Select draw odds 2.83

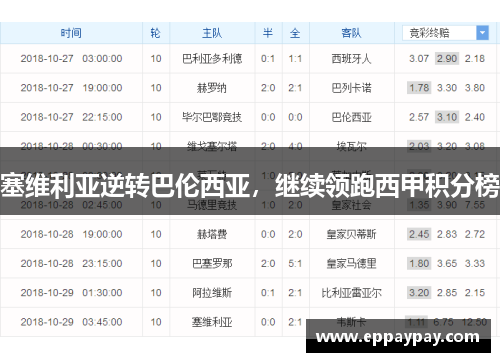click(x=447, y=234)
